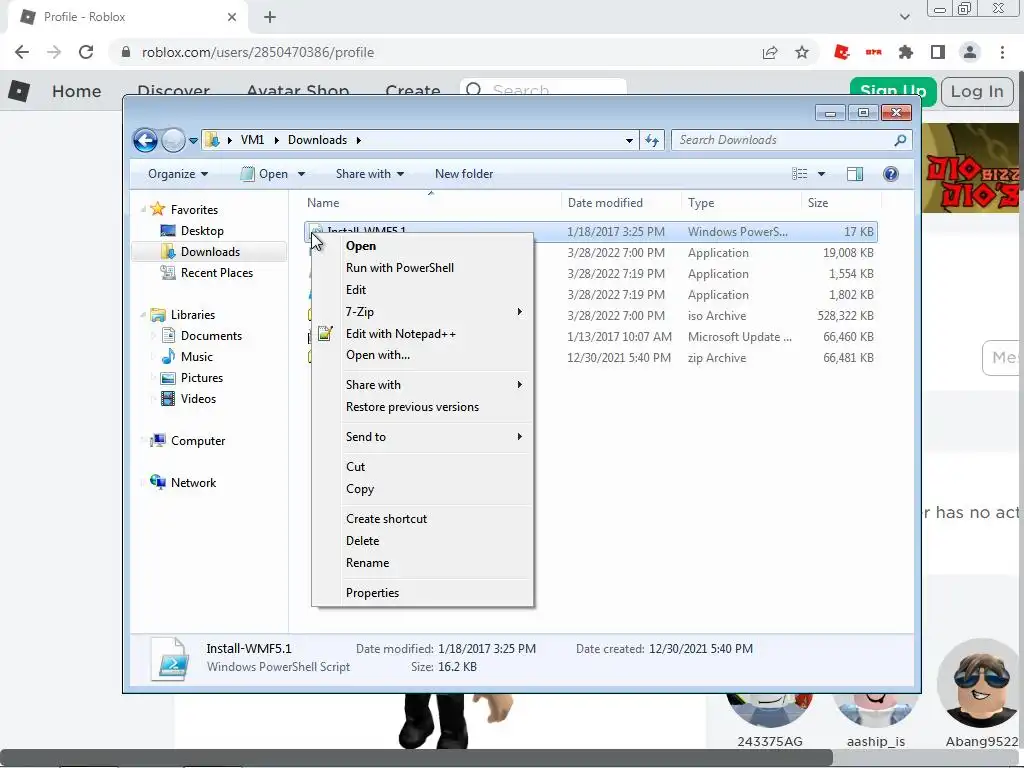The image size is (1024, 768).
Task: Click the Explorer back arrow button
Action: (x=145, y=140)
